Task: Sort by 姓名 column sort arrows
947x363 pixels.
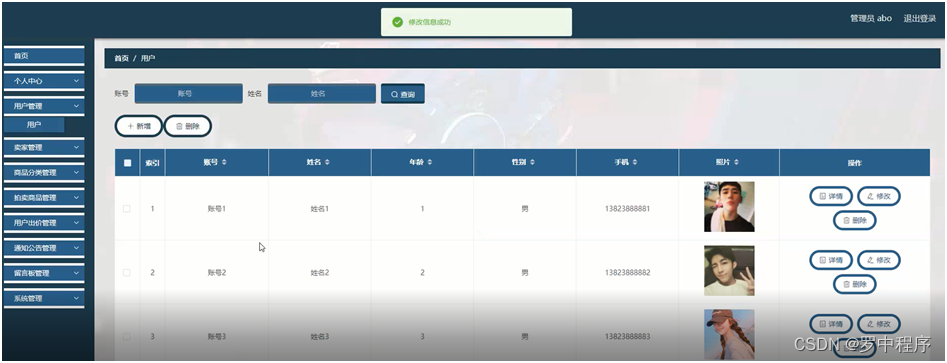Action: pyautogui.click(x=327, y=162)
